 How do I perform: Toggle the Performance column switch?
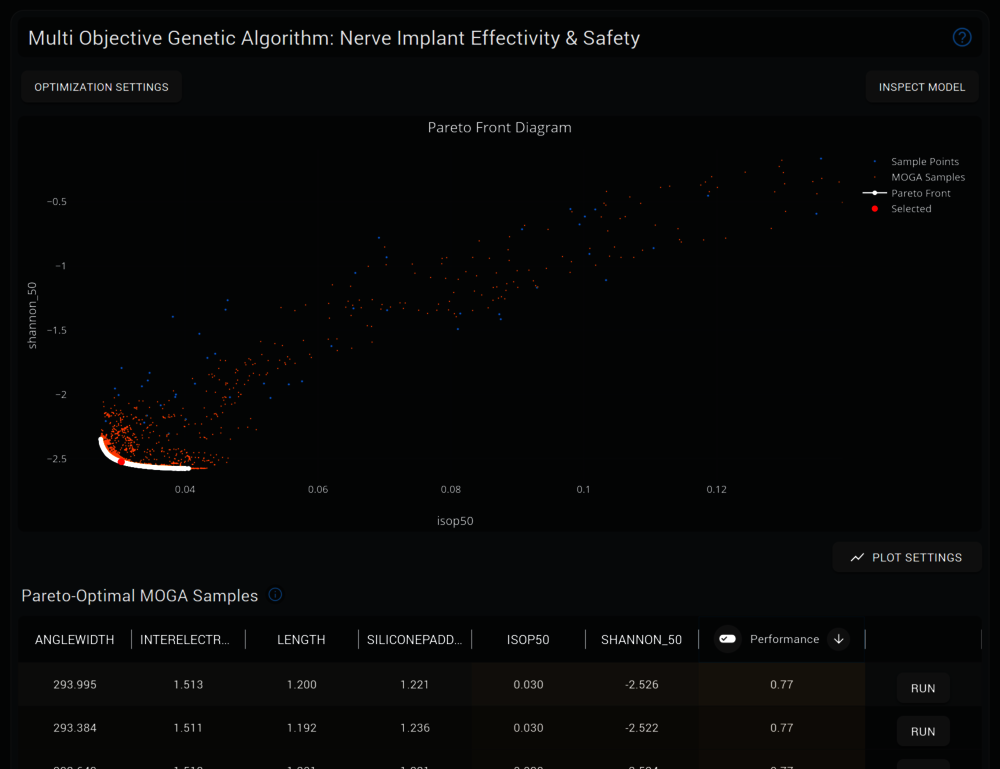click(x=728, y=639)
